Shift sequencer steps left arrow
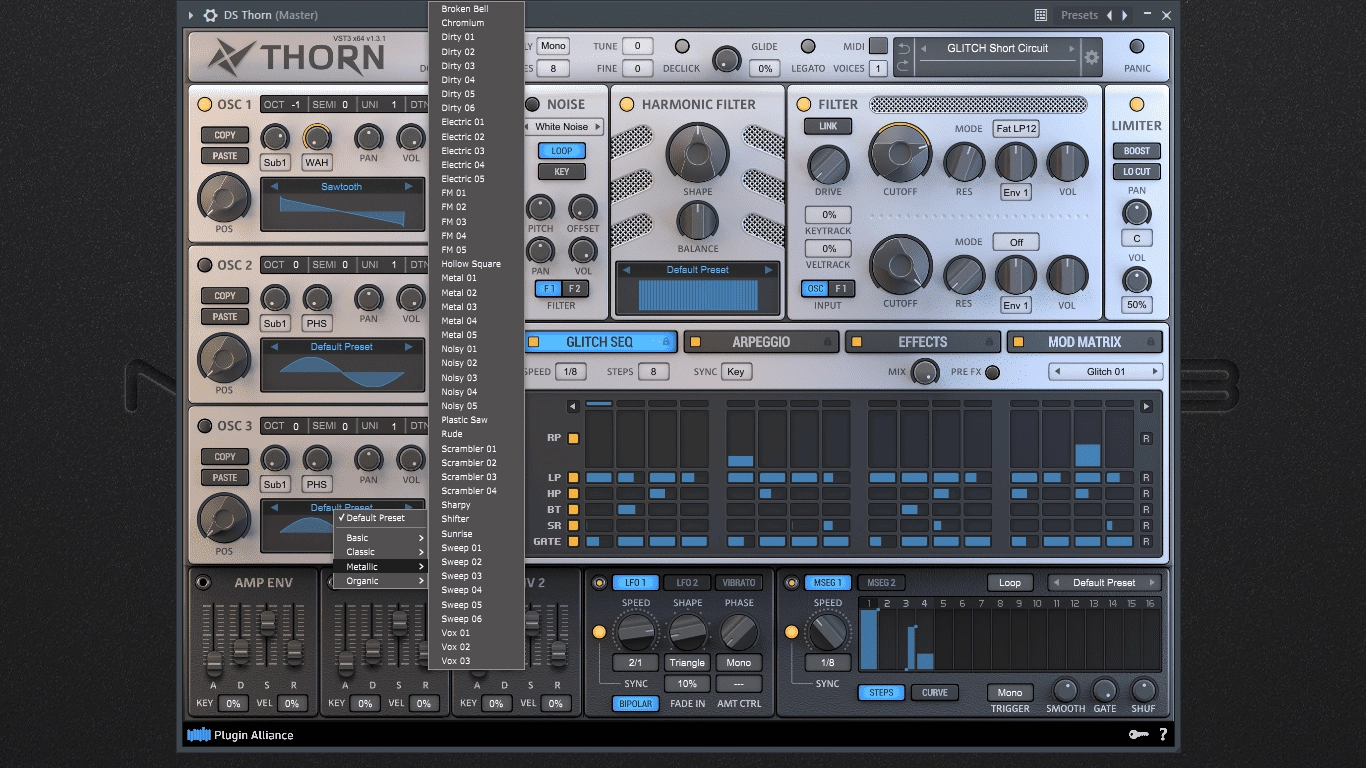 point(573,406)
